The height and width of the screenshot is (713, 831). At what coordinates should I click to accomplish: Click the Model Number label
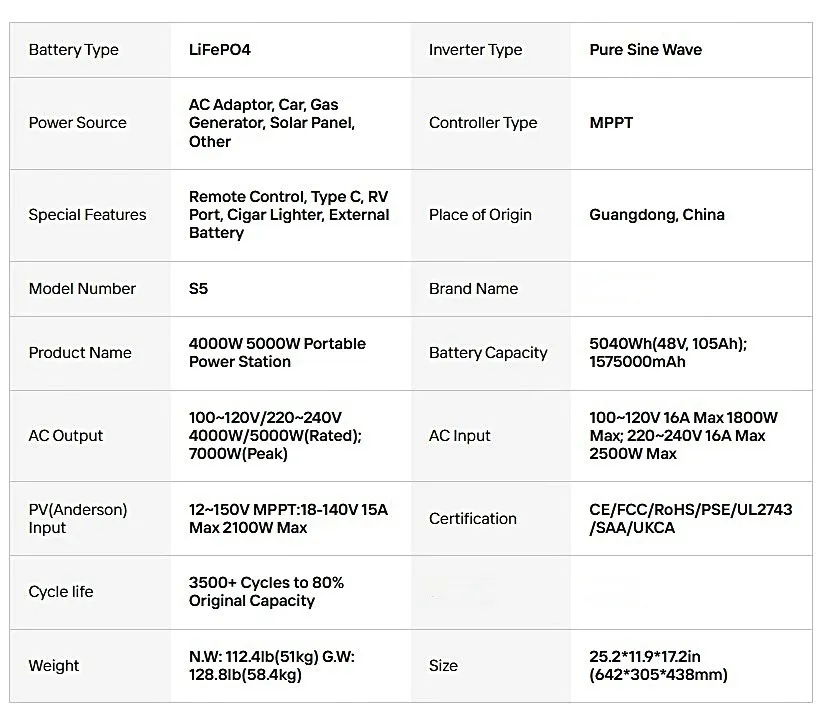pyautogui.click(x=82, y=289)
